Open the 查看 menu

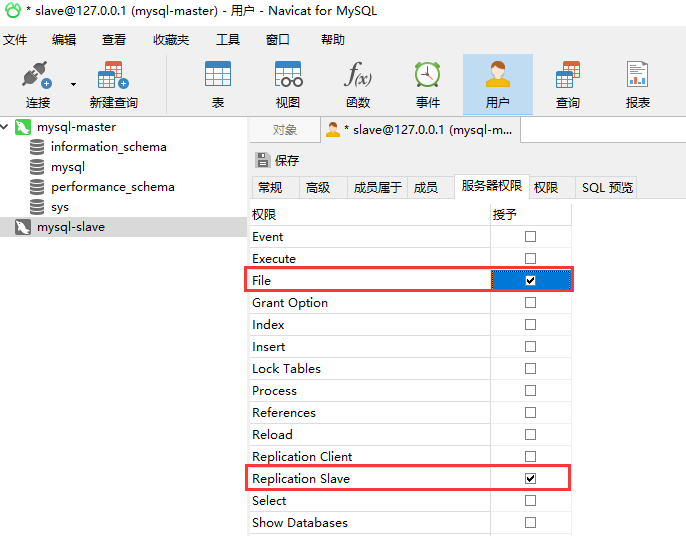point(114,40)
